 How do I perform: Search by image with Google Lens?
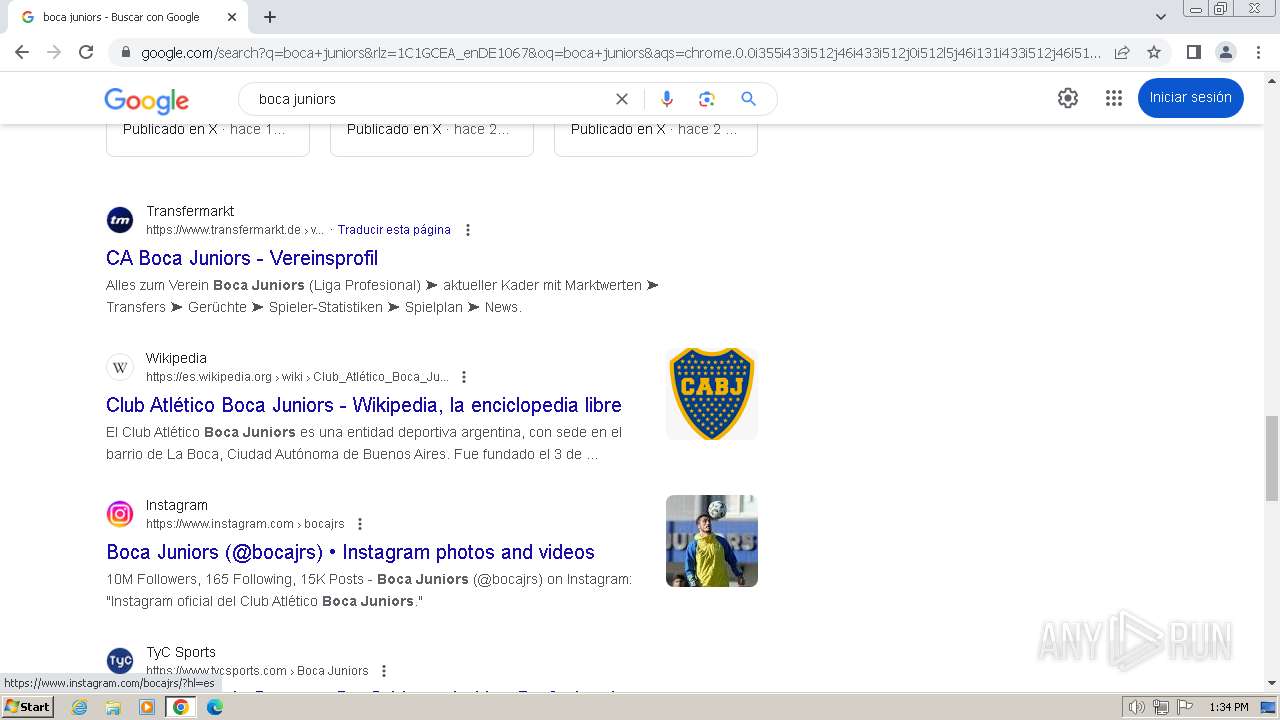click(707, 99)
